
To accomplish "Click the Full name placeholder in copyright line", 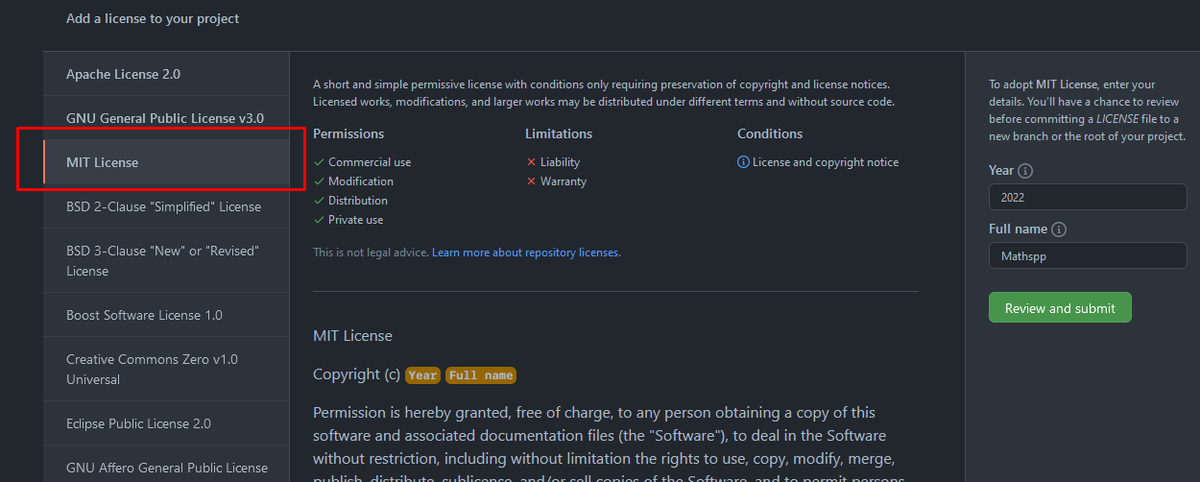I will point(481,375).
